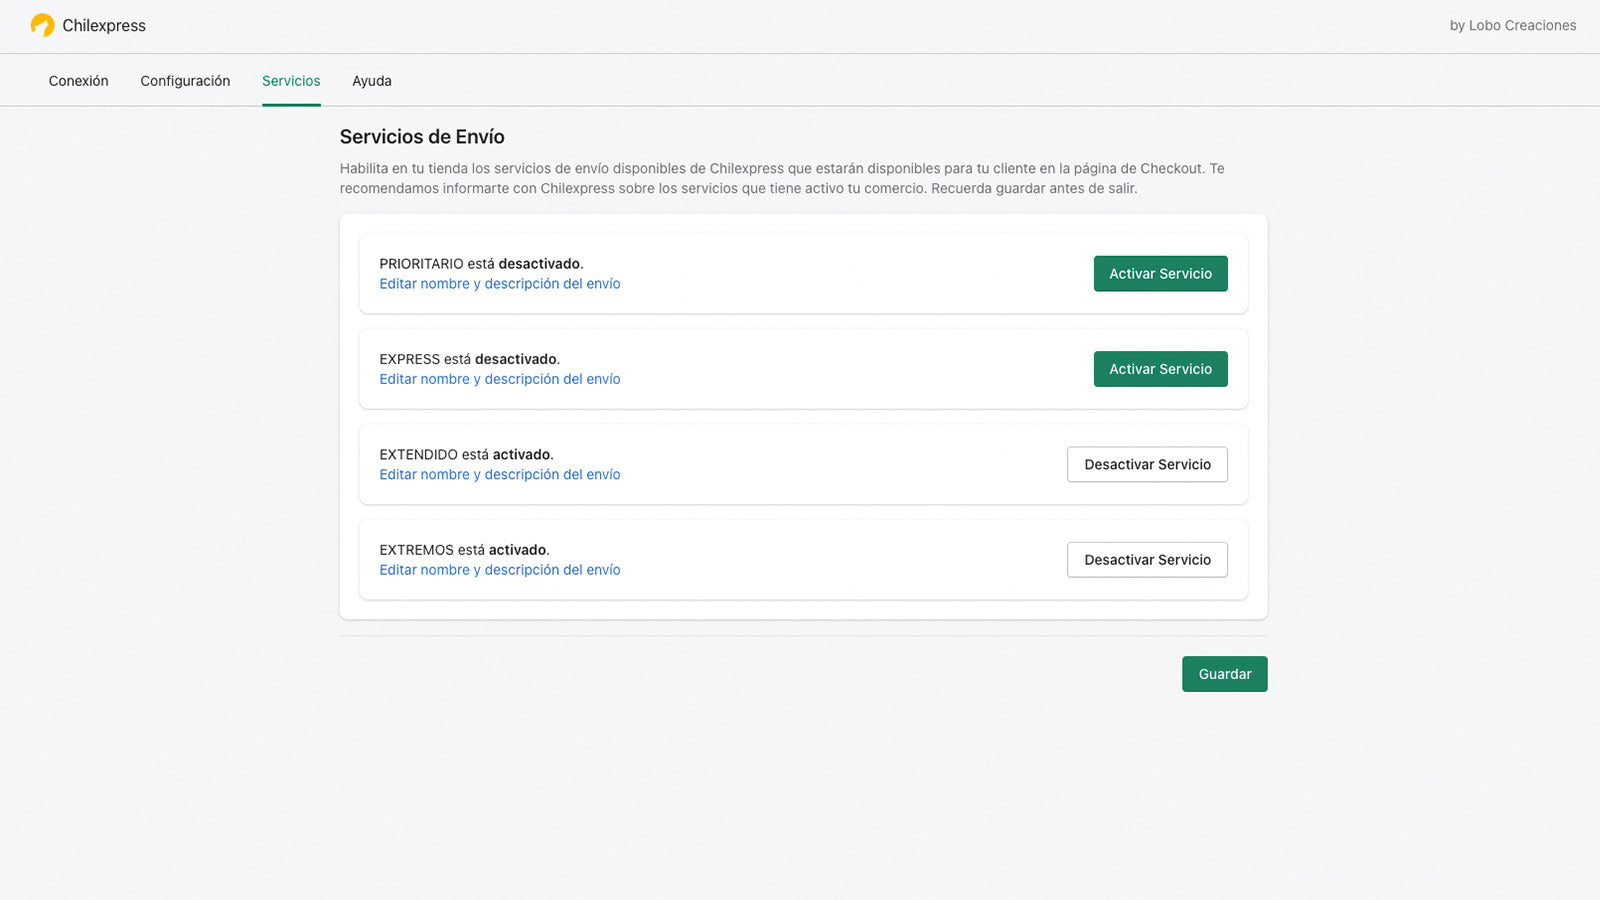Activate the PRIORITARIO shipping service
The image size is (1600, 900).
1160,273
